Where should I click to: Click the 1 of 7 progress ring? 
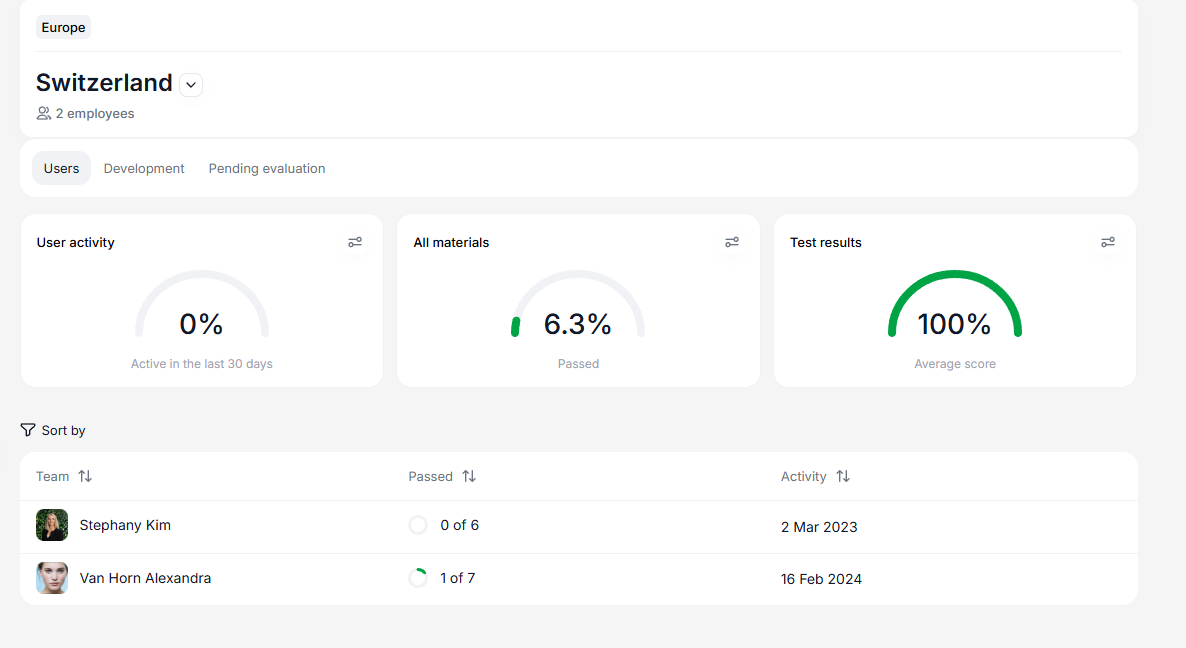pos(418,578)
